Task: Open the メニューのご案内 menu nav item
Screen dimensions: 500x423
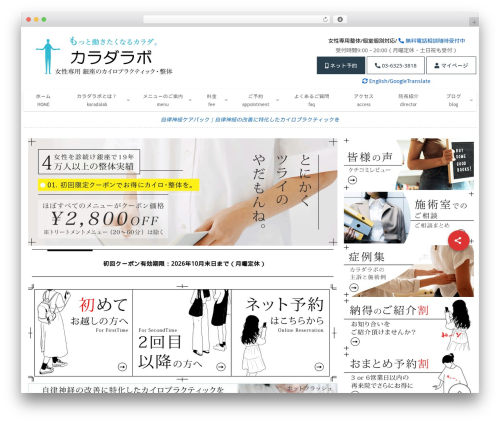Action: click(x=163, y=100)
